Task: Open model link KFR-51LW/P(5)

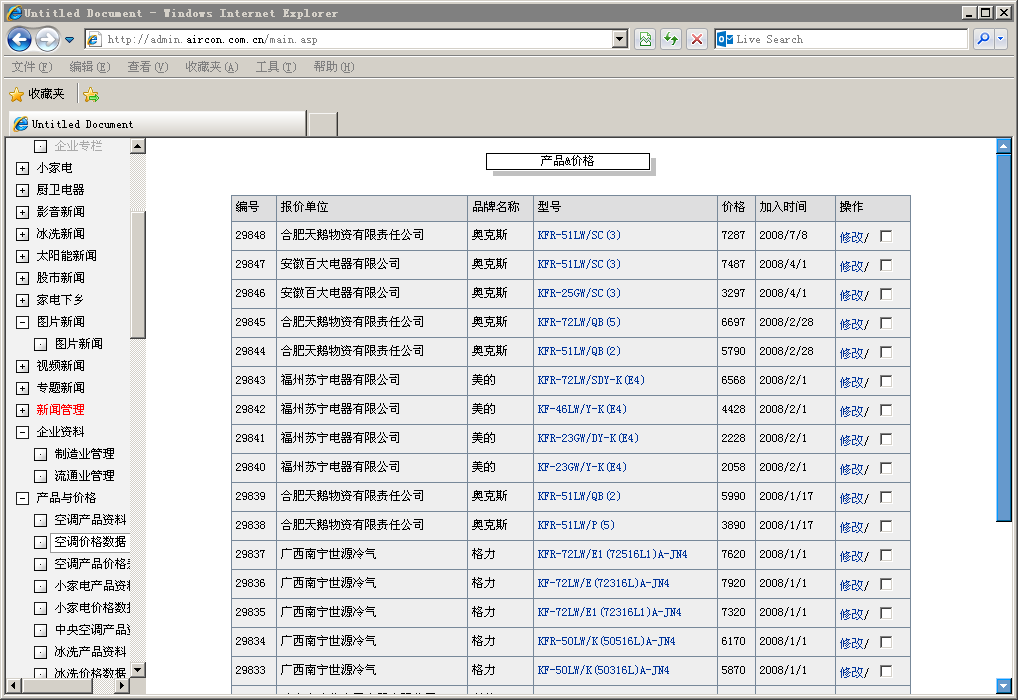Action: pyautogui.click(x=576, y=525)
